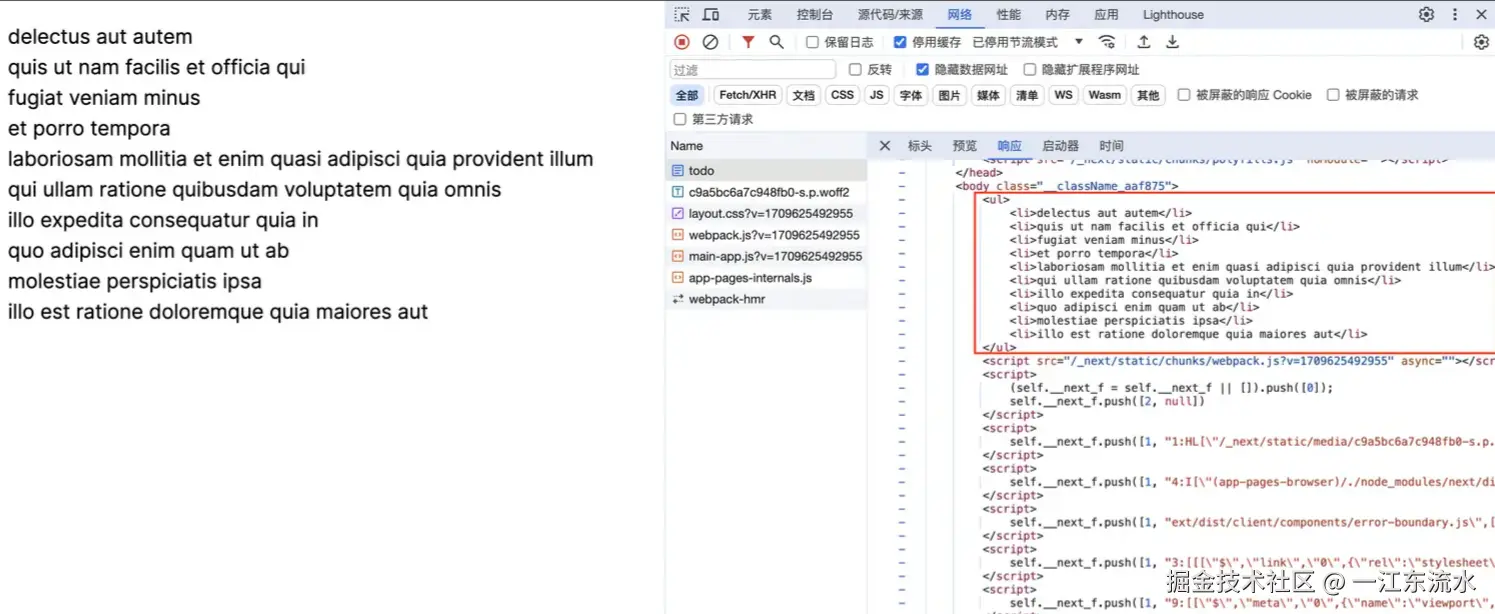Click the font icon beside woff2 file
The width and height of the screenshot is (1495, 614).
[677, 192]
